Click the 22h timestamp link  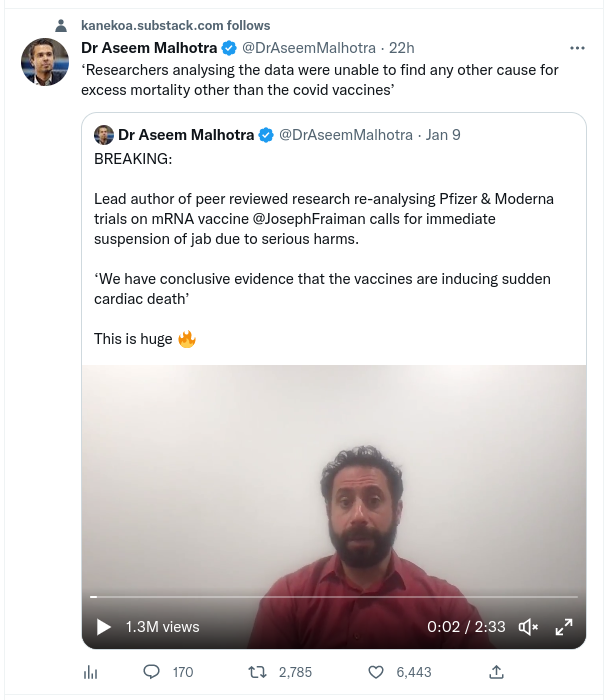(402, 48)
